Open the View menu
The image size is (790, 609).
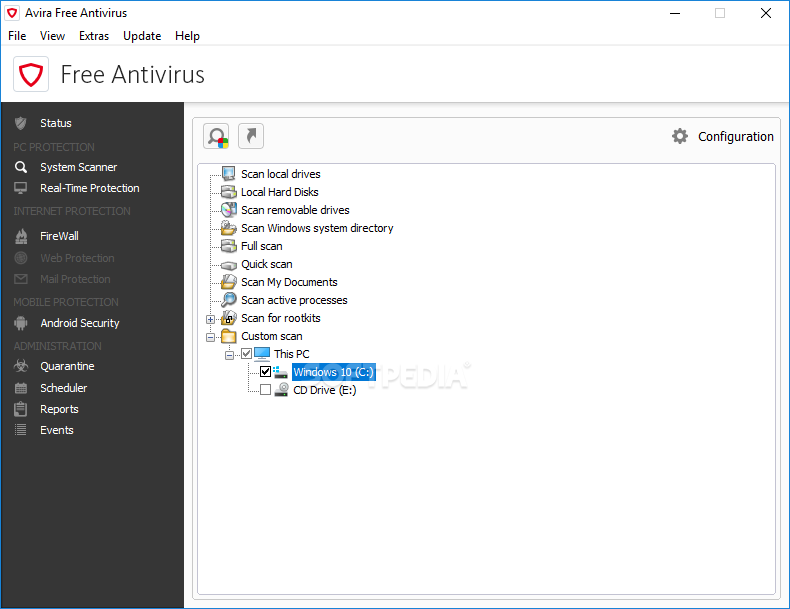[52, 36]
